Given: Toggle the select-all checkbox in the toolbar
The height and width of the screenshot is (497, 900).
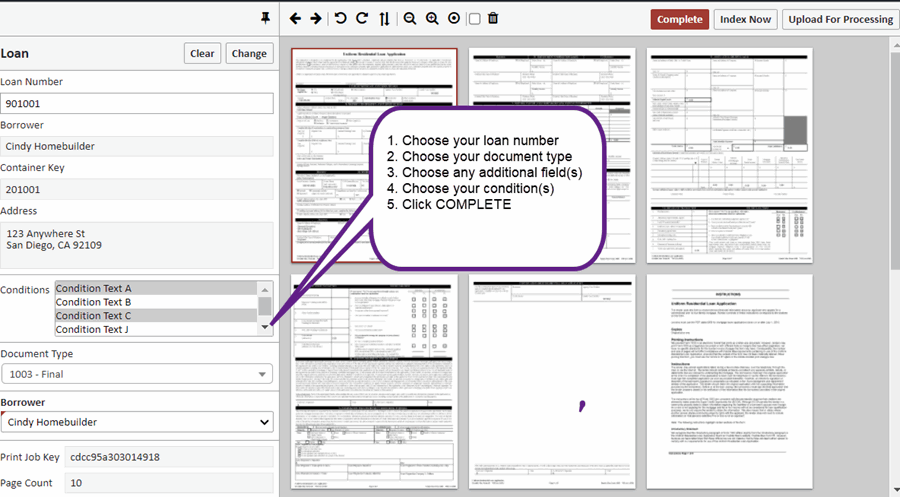Looking at the screenshot, I should (475, 19).
